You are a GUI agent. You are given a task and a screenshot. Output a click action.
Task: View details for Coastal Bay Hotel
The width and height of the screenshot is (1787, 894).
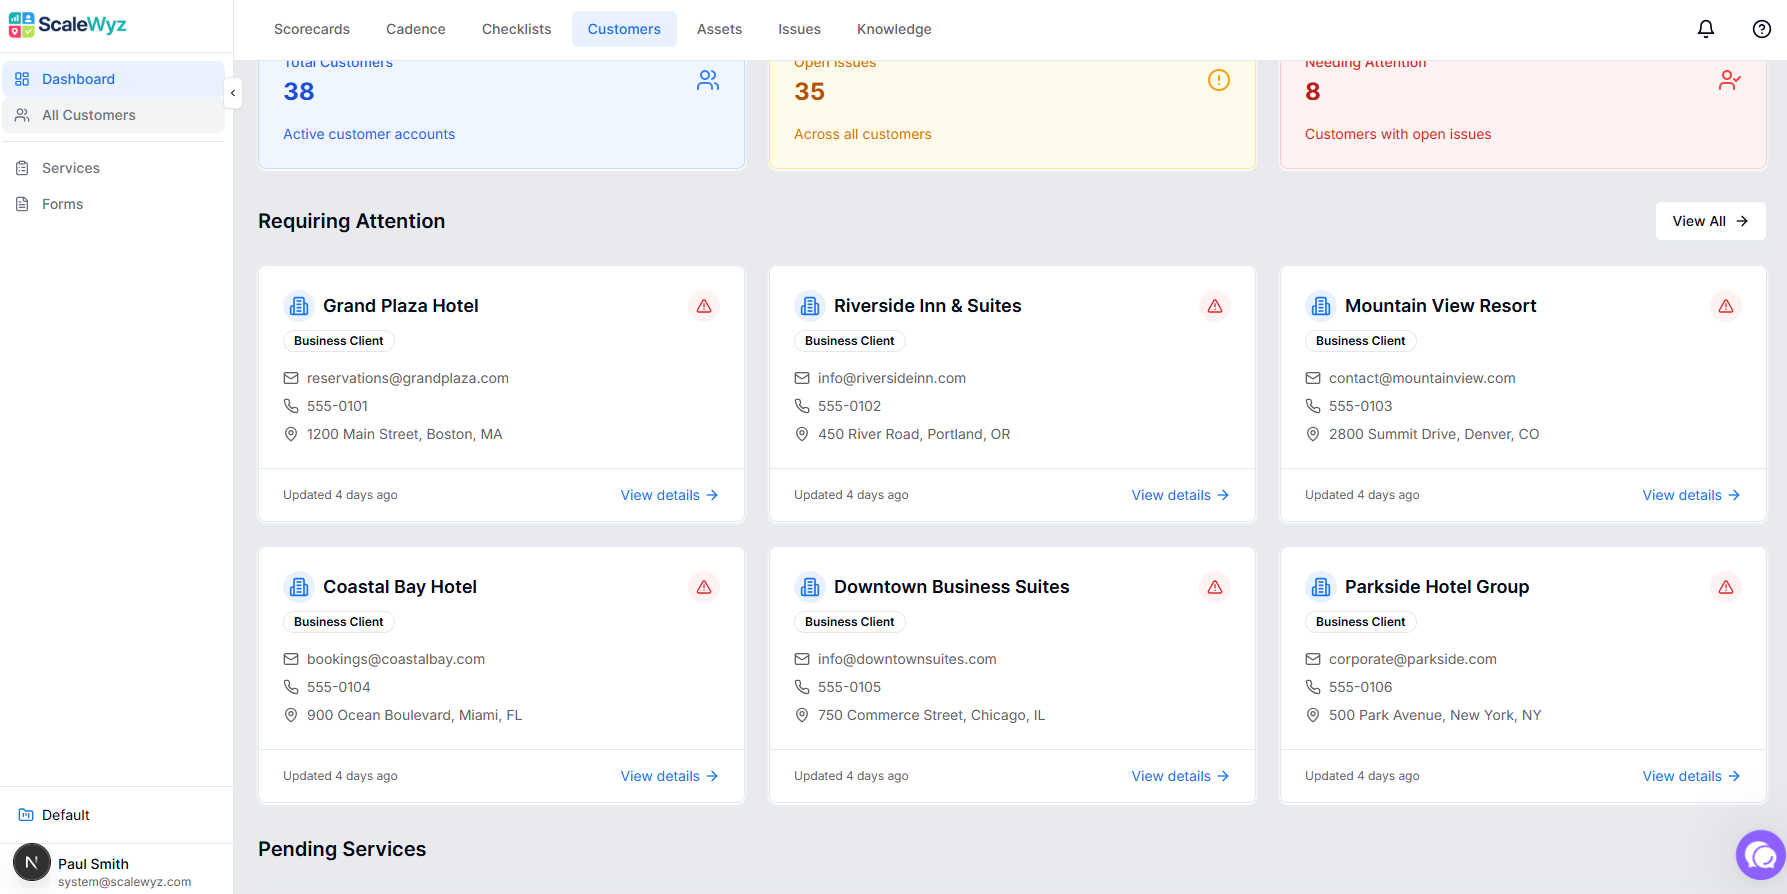pos(670,776)
